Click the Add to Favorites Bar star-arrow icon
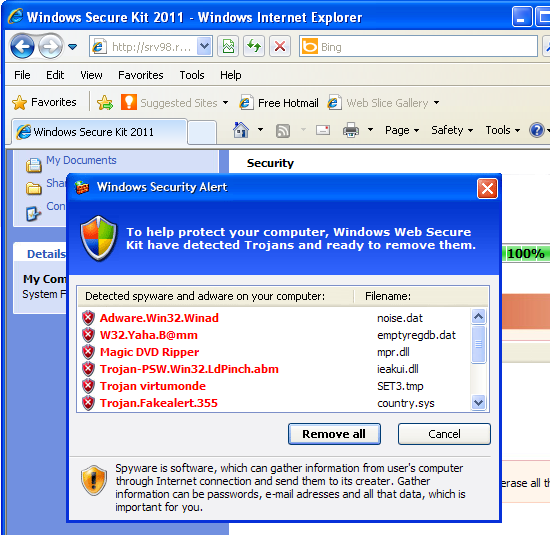 pyautogui.click(x=105, y=102)
